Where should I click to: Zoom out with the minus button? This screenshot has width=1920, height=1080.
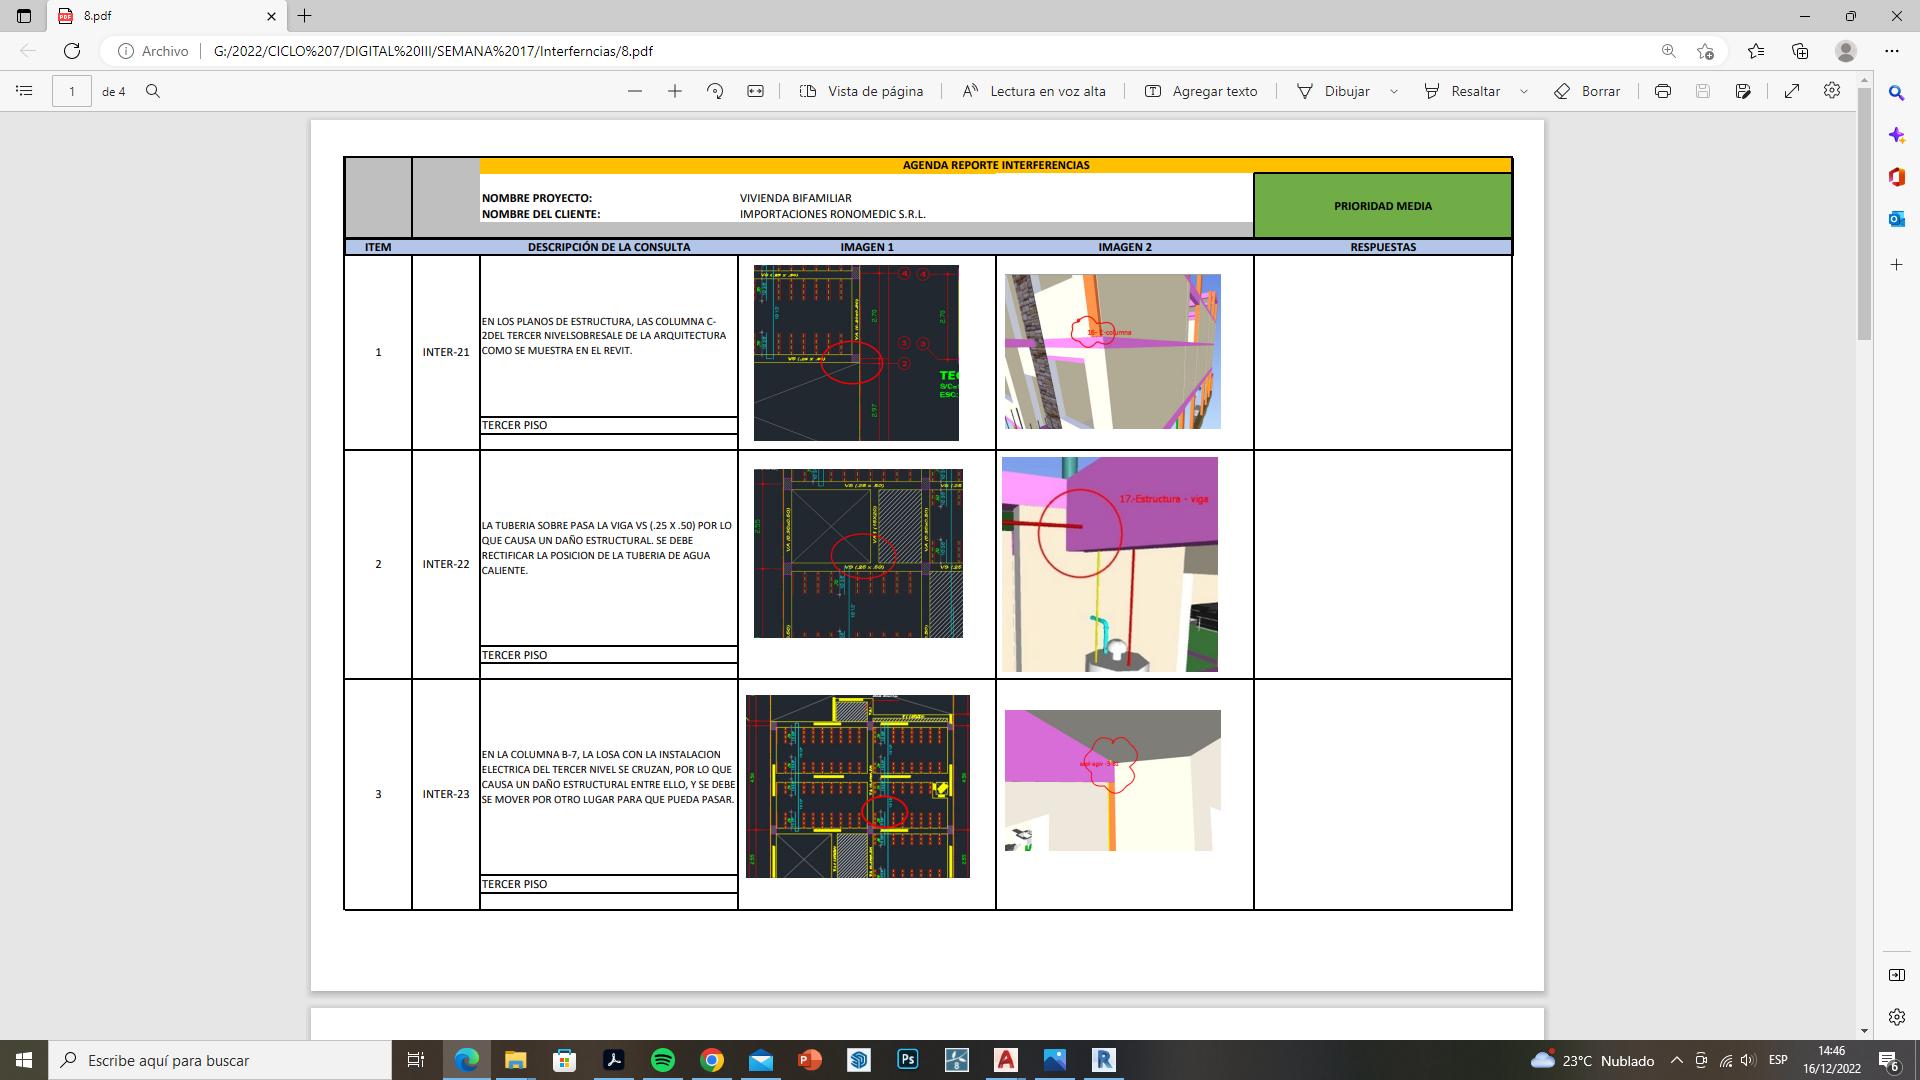635,91
